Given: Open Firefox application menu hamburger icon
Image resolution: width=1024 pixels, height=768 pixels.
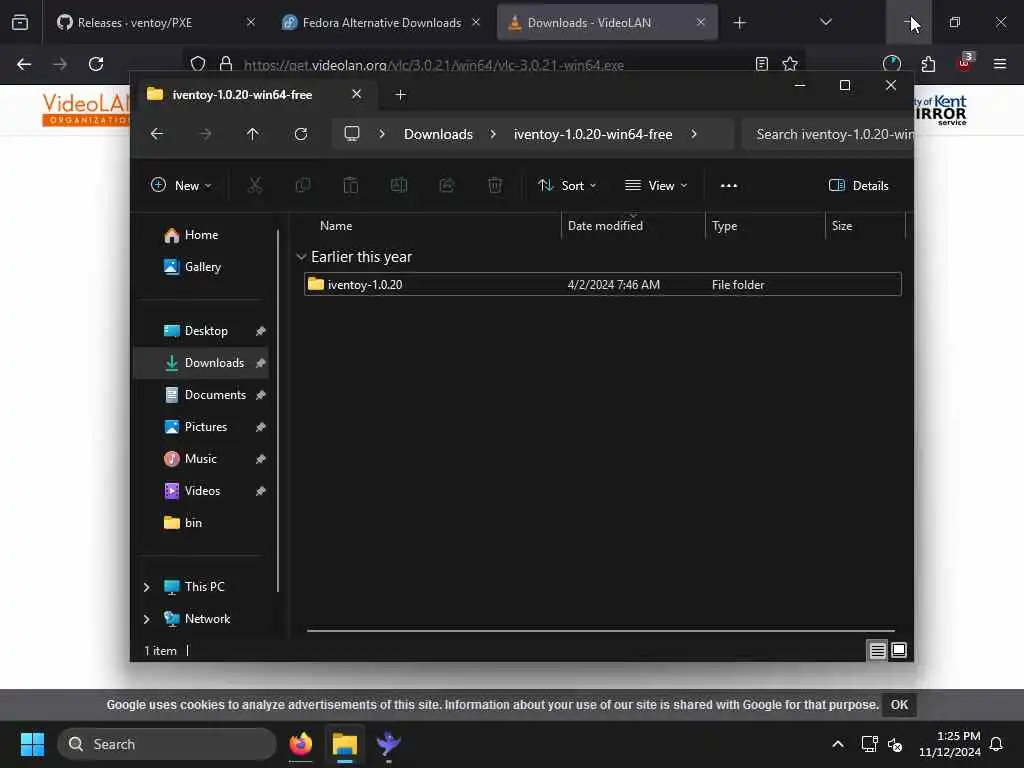Looking at the screenshot, I should pyautogui.click(x=1000, y=64).
